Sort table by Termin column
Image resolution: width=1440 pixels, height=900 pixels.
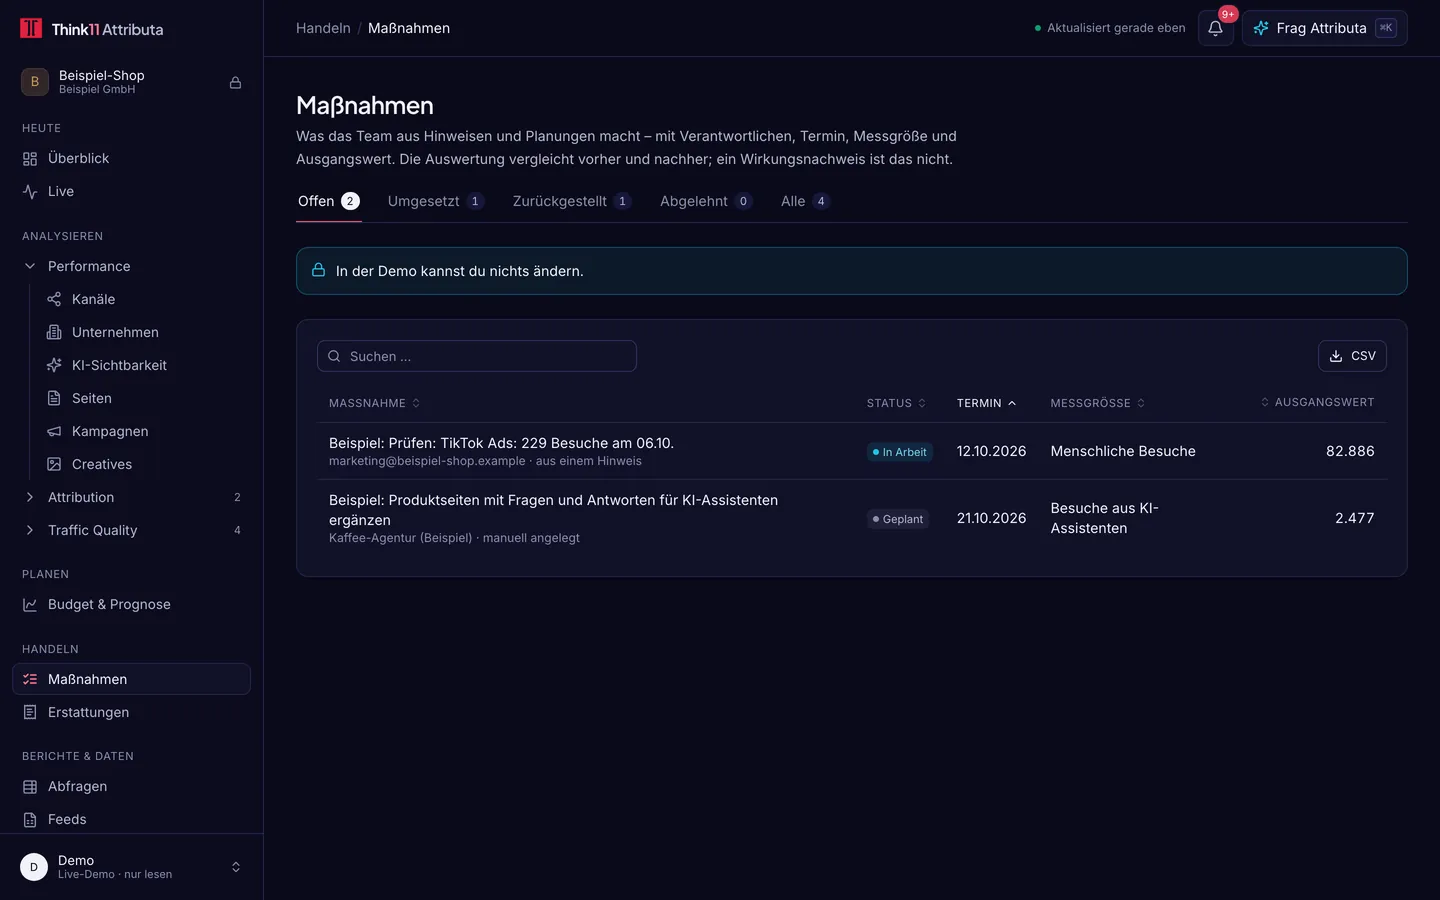click(x=987, y=403)
